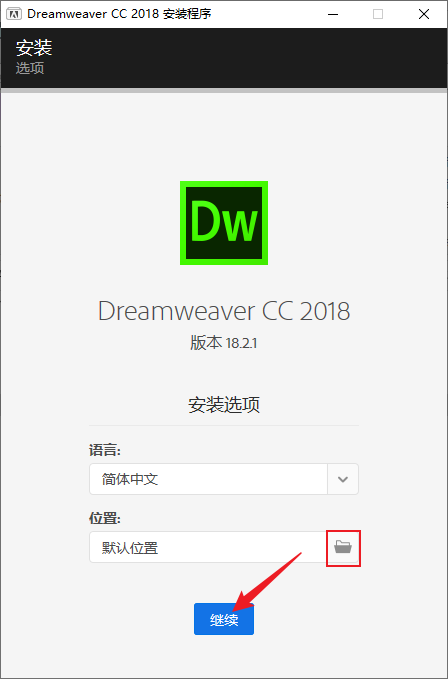
Task: Open the 简体中文 language combo box
Action: pos(224,479)
